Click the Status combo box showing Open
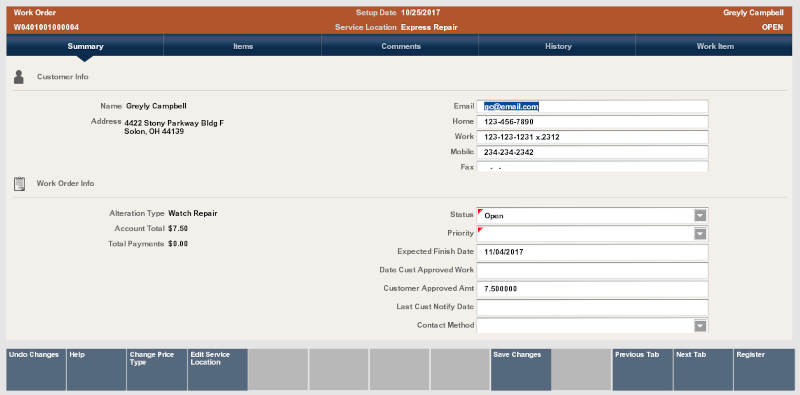This screenshot has width=800, height=395. click(x=592, y=215)
